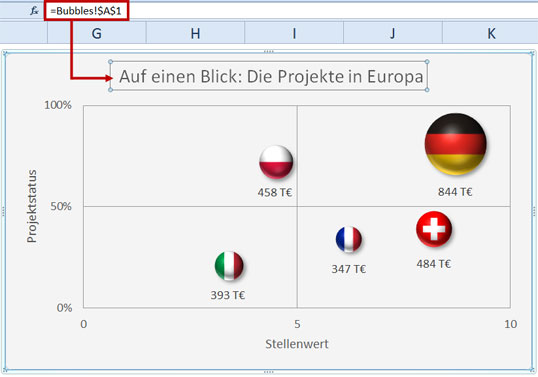Select the Projektstatus axis title

coord(32,206)
